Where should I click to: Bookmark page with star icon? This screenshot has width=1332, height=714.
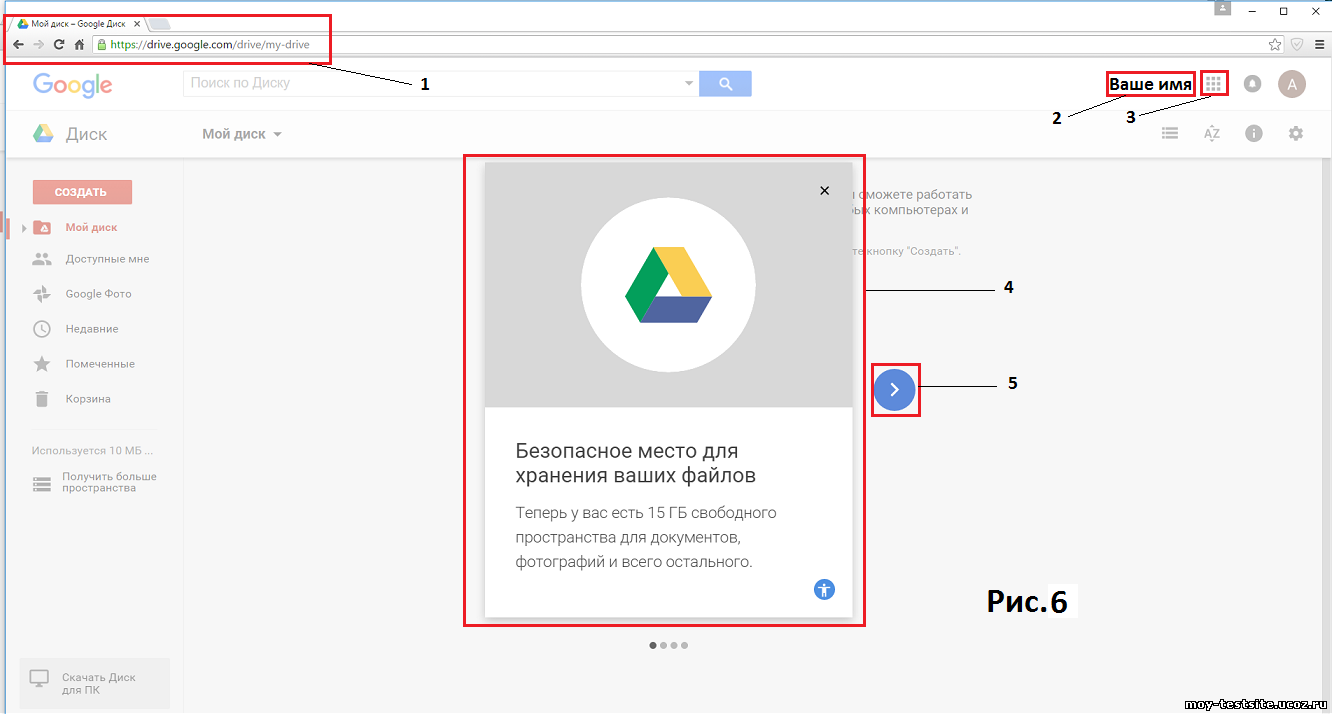(1275, 44)
